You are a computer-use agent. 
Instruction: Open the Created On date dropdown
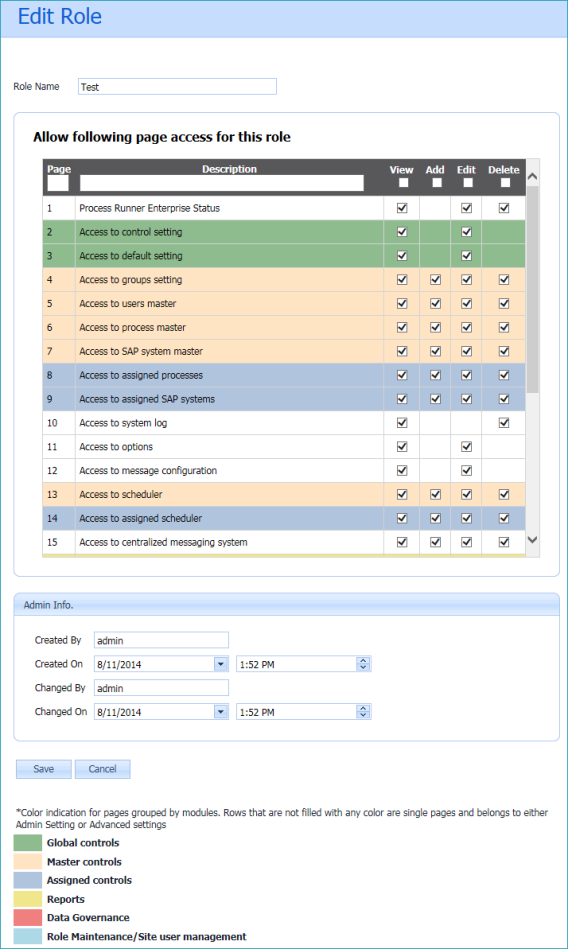pos(221,664)
